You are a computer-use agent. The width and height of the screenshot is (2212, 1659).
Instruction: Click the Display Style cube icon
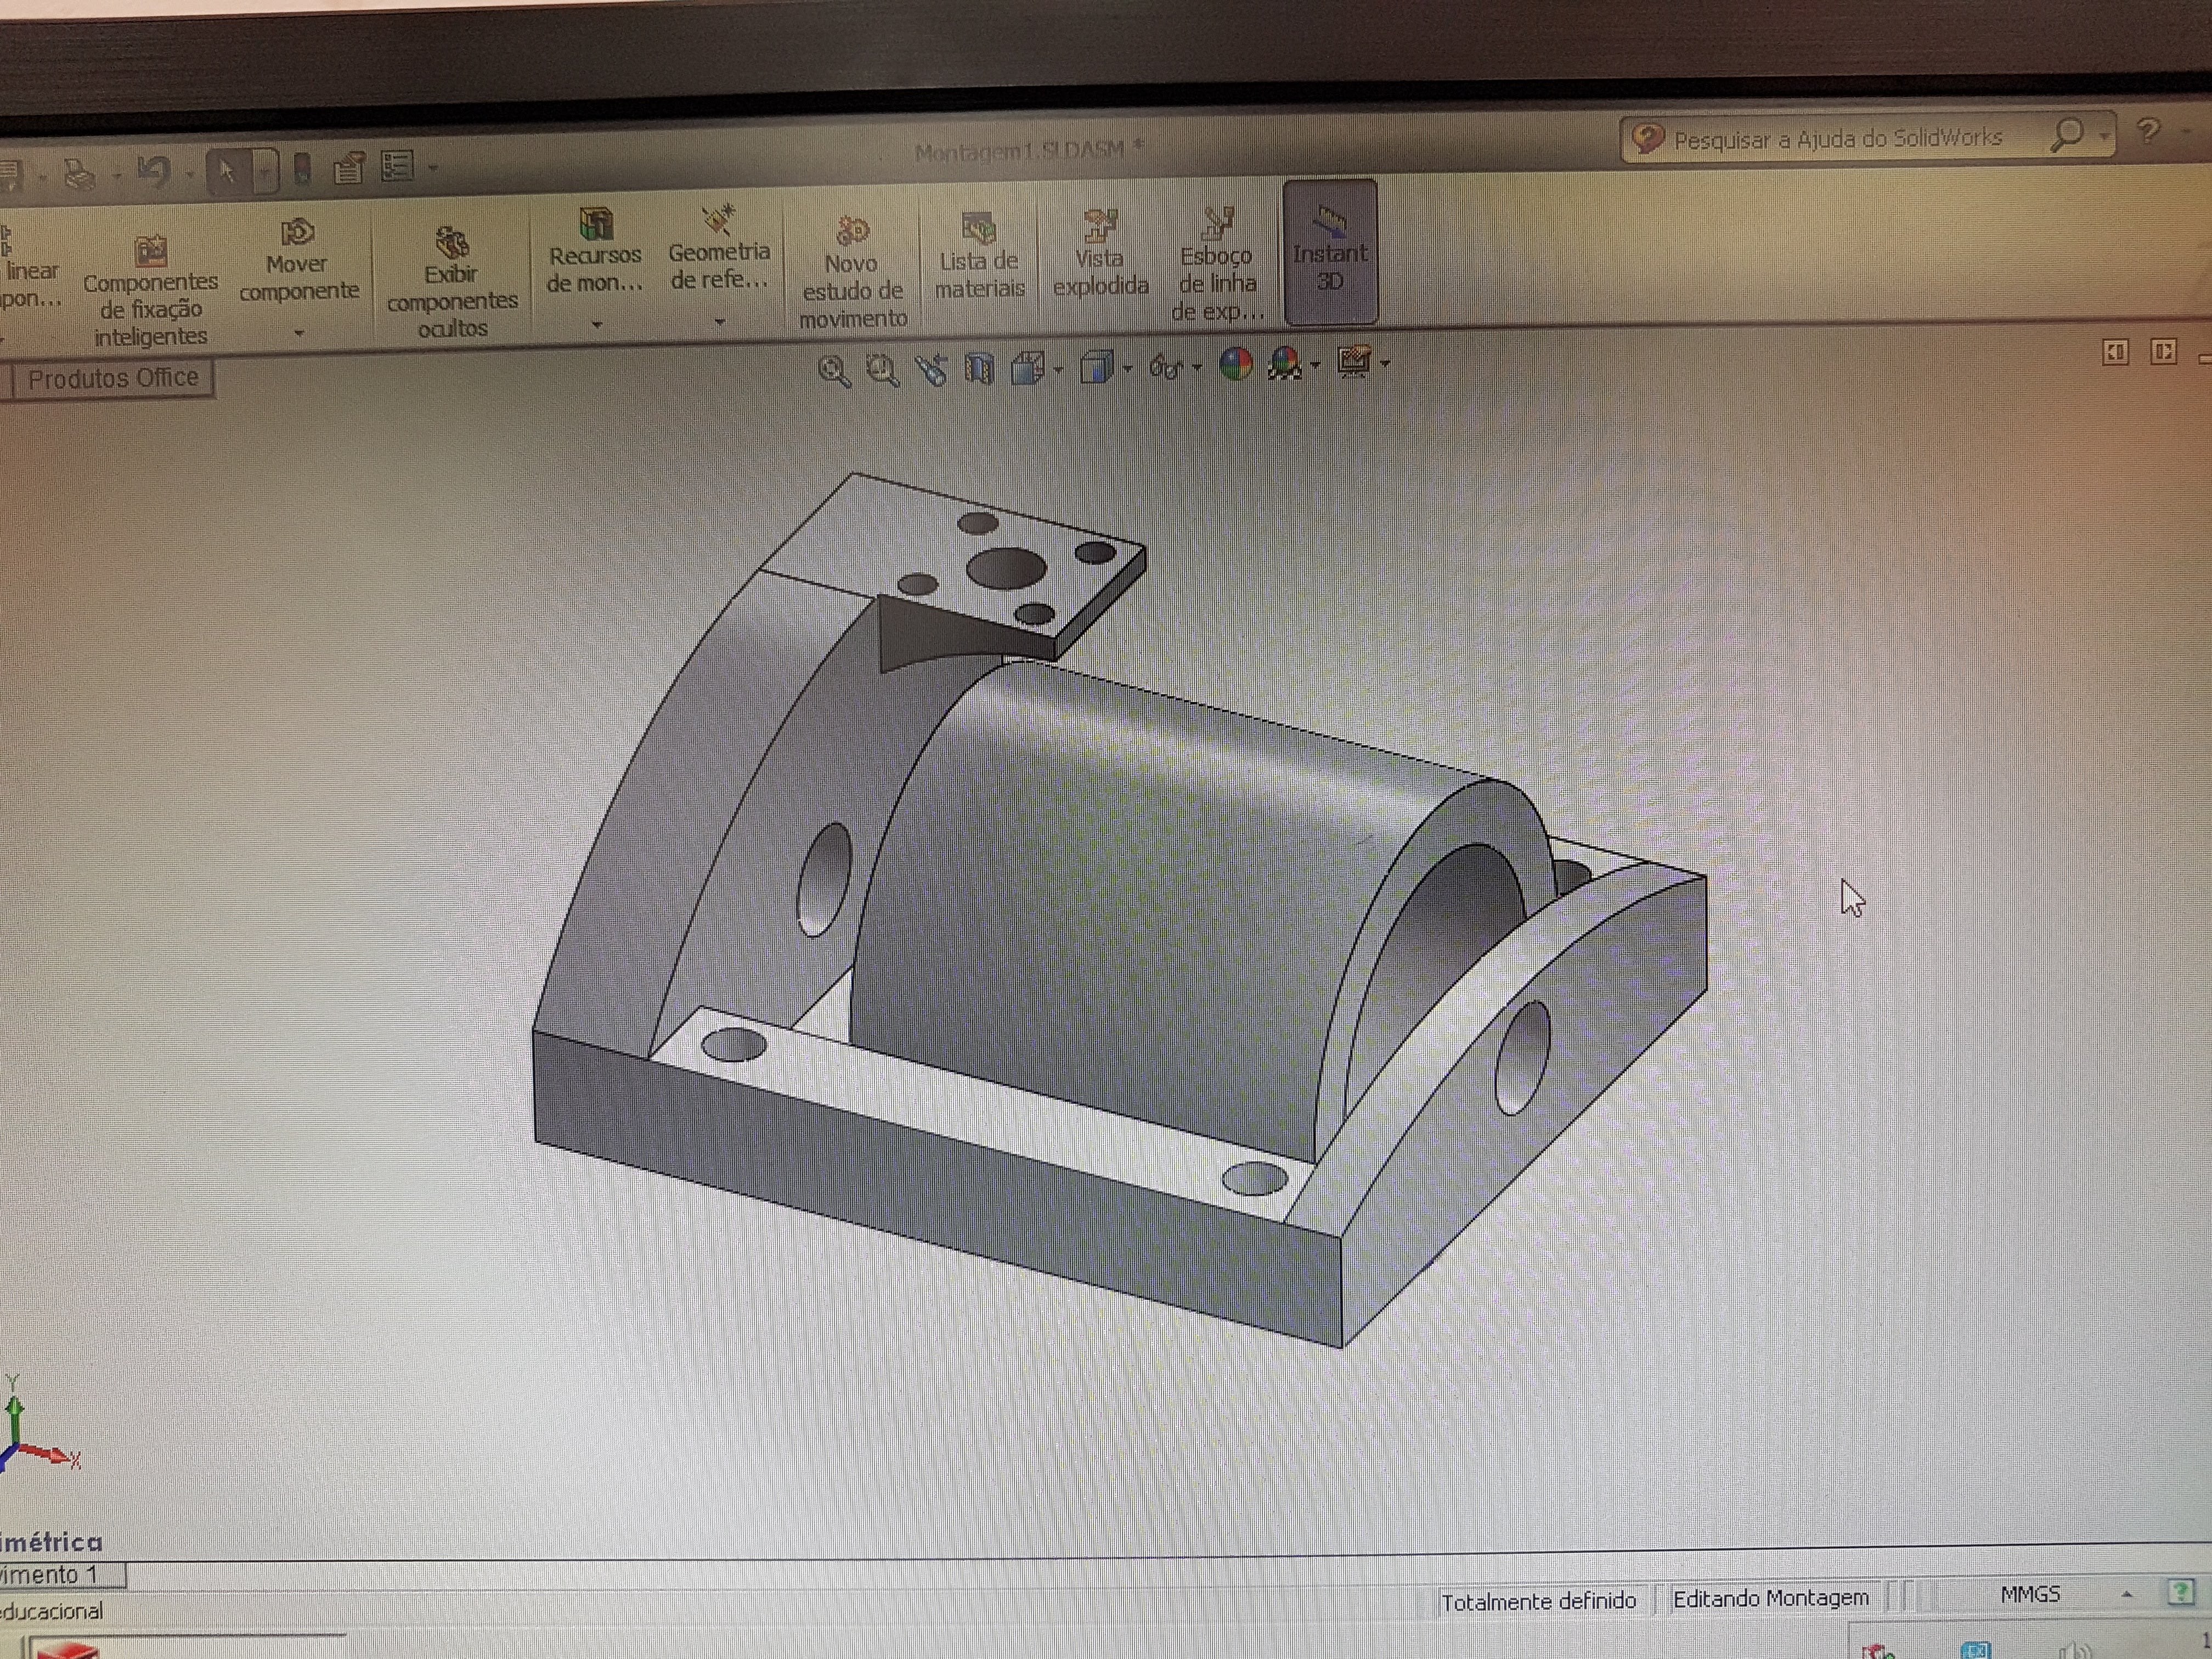[x=1097, y=367]
